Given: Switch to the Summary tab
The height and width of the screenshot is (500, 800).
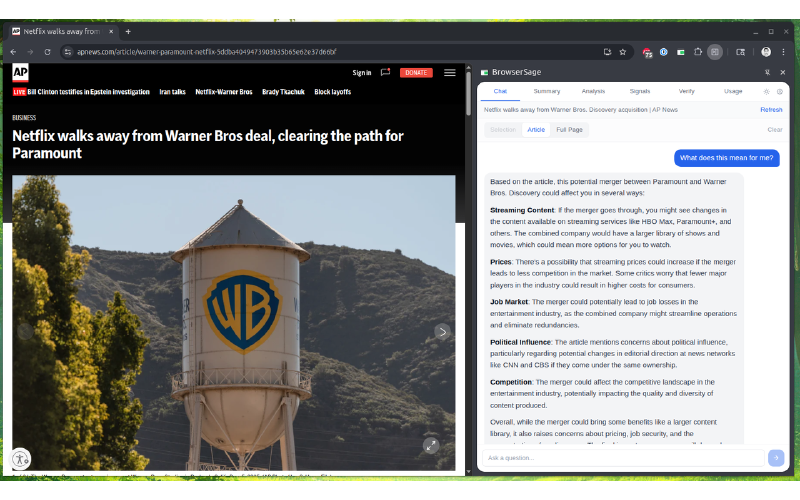Looking at the screenshot, I should coord(547,91).
